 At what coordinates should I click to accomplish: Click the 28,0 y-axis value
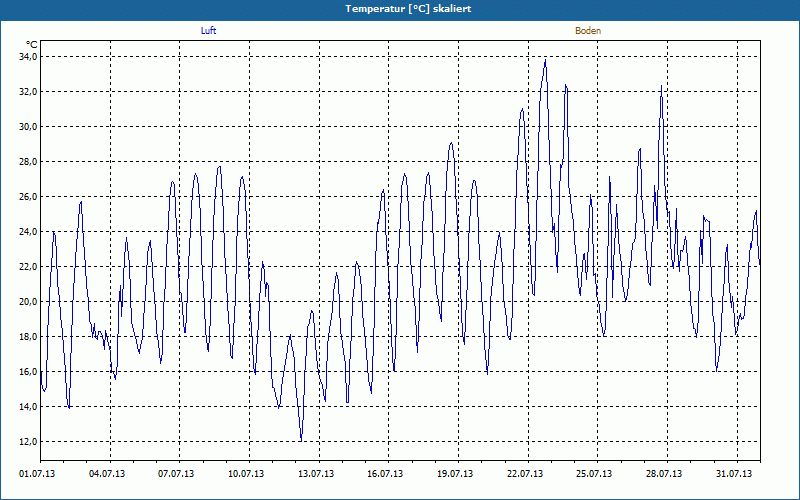pos(29,162)
